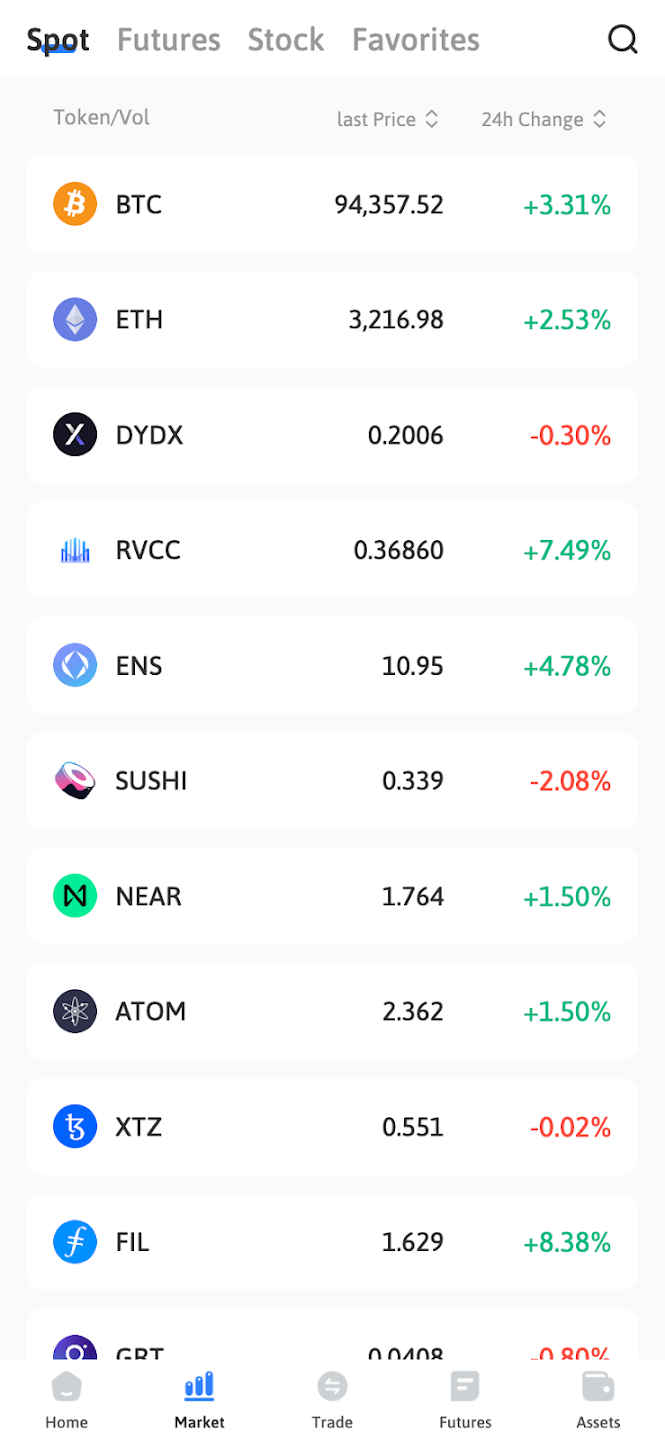Switch to the Futures market tab
665x1440 pixels.
168,40
